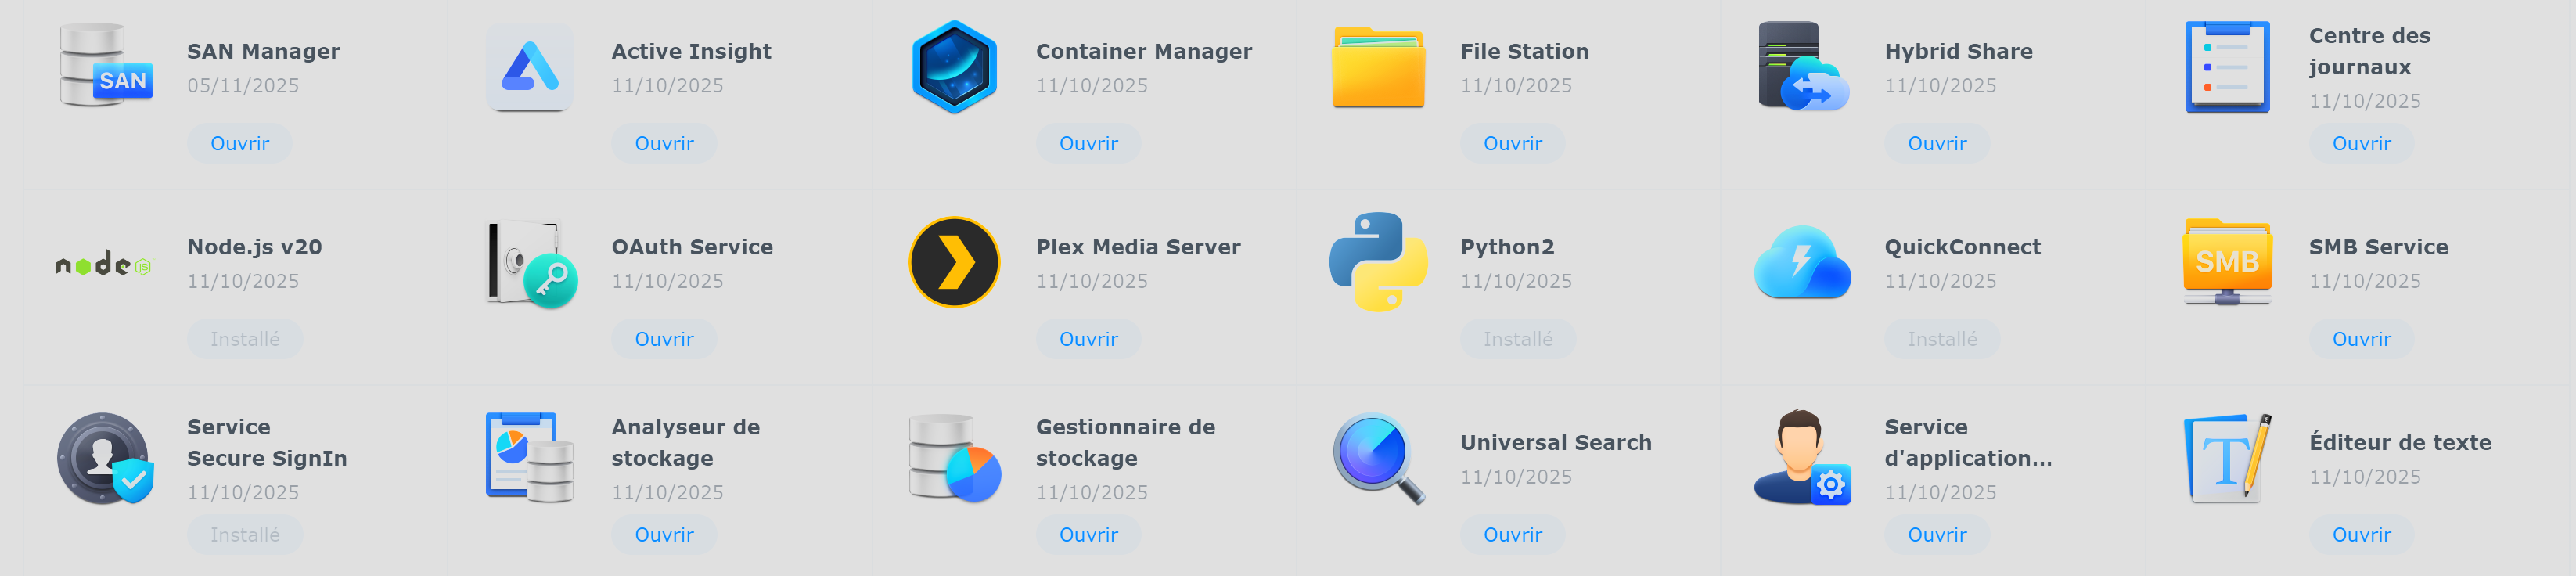Screen dimensions: 2576x576
Task: Click the QuickConnect cloud icon
Action: point(1803,262)
